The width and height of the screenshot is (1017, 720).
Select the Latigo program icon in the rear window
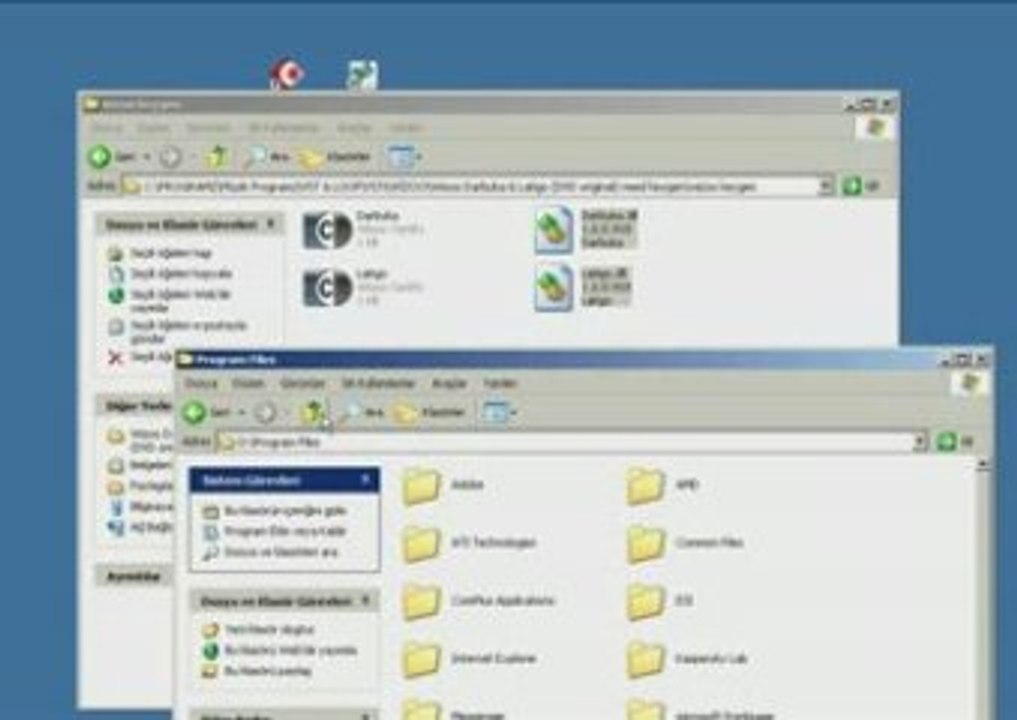pos(363,287)
